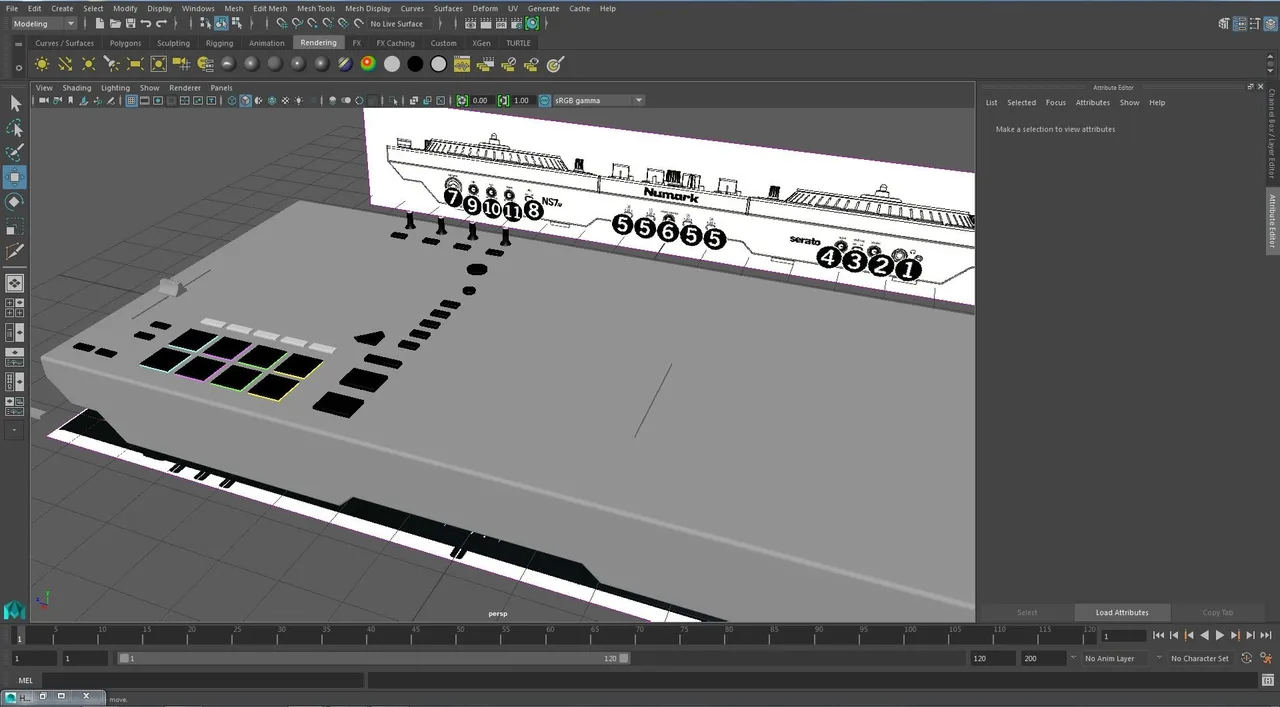Image resolution: width=1280 pixels, height=707 pixels.
Task: Switch to the Polygons shelf tab
Action: point(125,43)
